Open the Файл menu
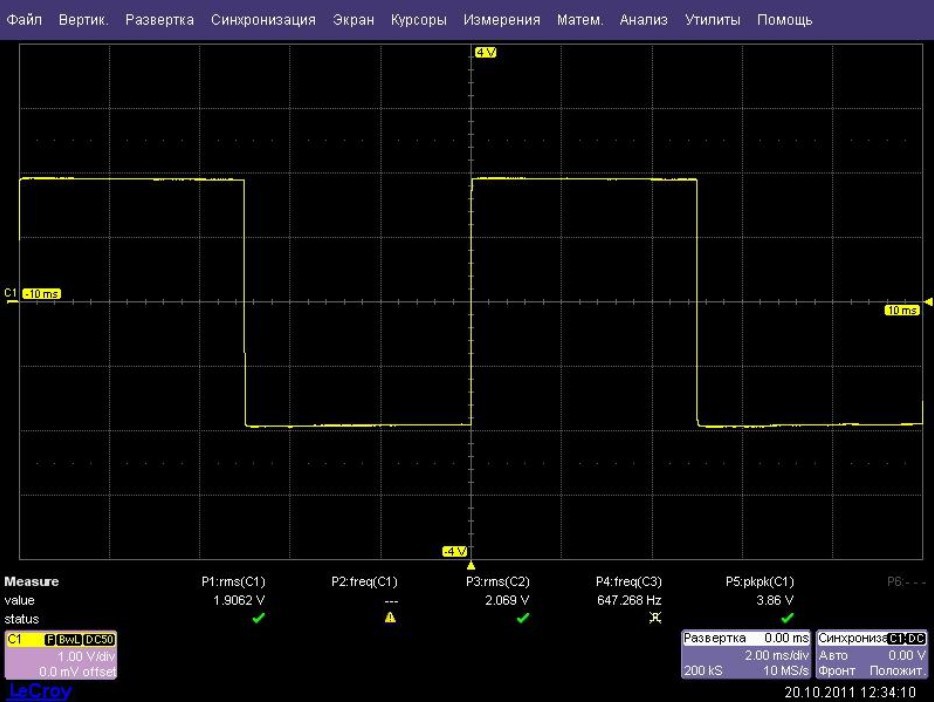The height and width of the screenshot is (702, 934). (x=25, y=20)
